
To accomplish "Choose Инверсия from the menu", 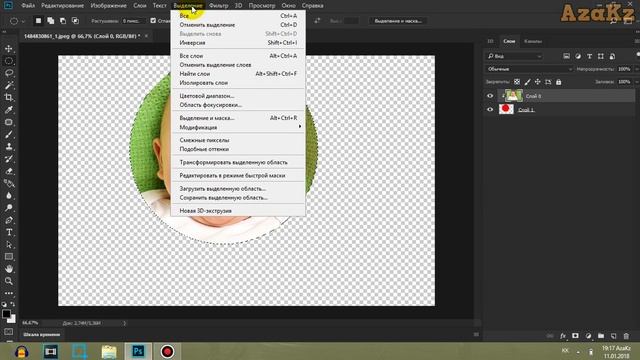I will (238, 43).
